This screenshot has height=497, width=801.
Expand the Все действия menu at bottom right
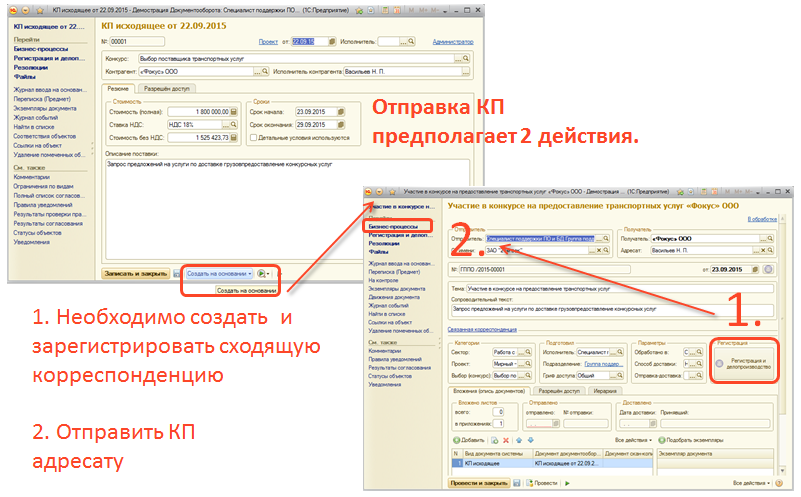coord(750,482)
